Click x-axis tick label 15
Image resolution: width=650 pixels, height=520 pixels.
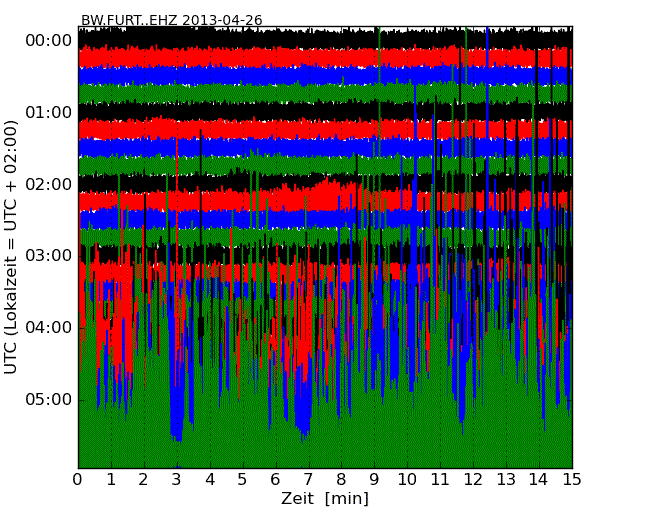pos(572,480)
